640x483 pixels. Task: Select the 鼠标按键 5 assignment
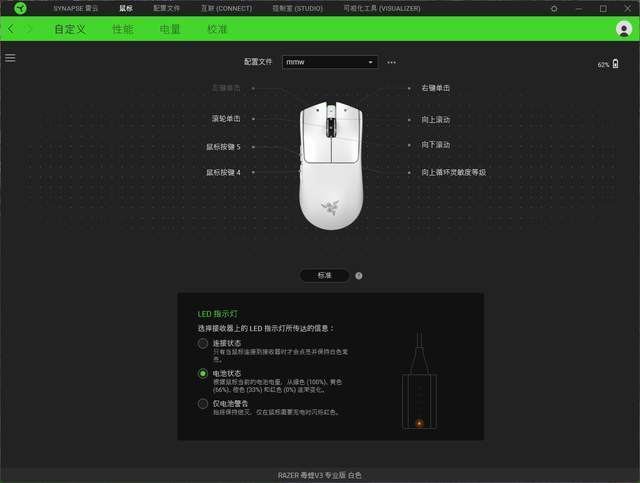(223, 147)
